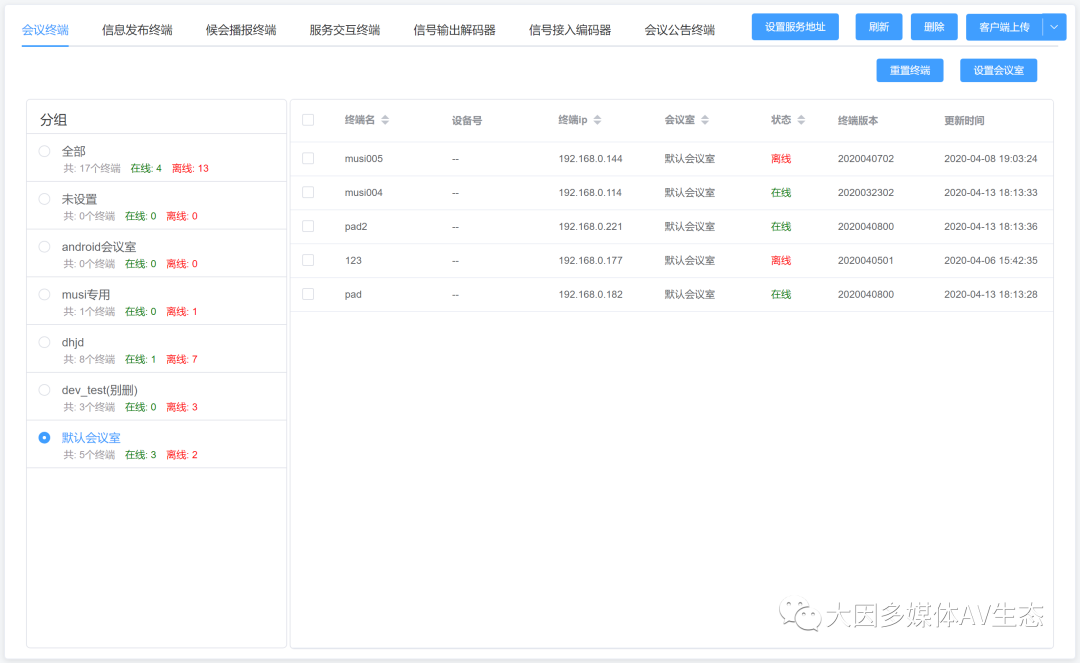
Task: Select the 全部 group radio button
Action: 43,151
